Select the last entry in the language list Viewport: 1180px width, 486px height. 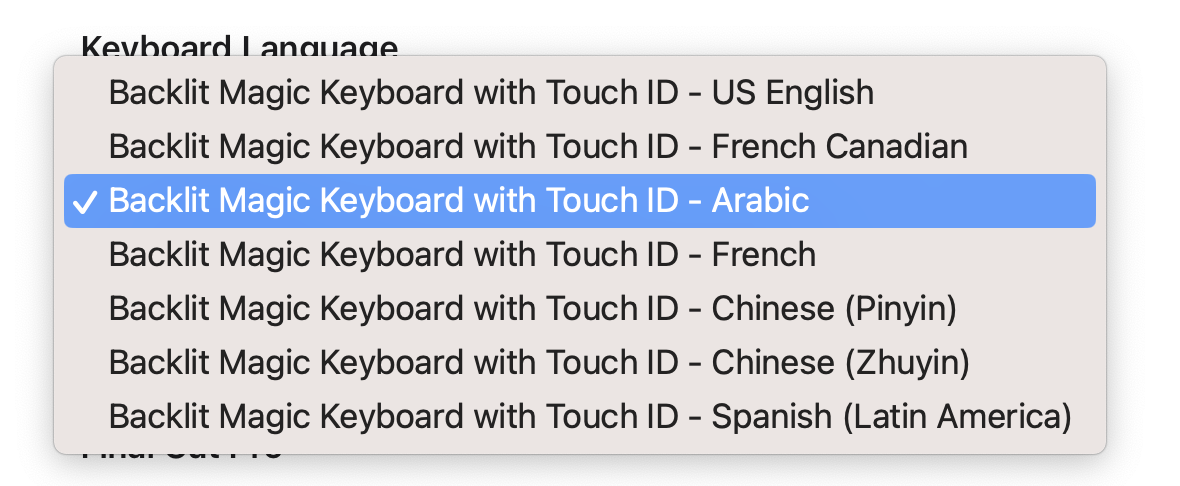click(590, 416)
